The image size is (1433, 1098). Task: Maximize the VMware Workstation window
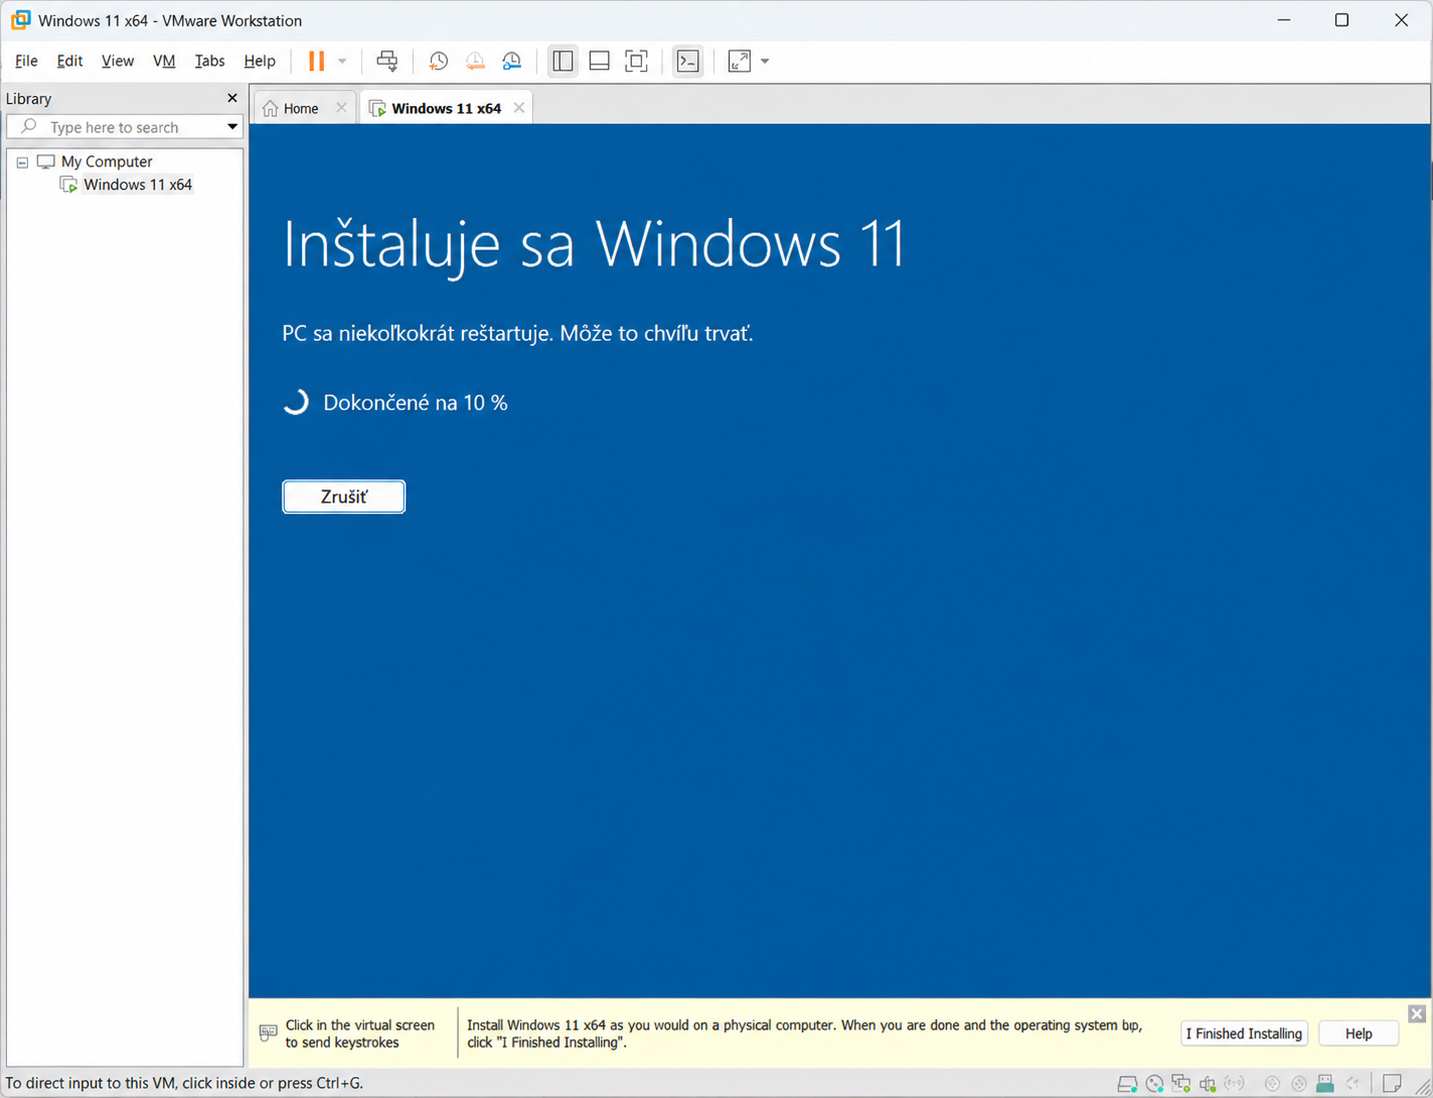tap(1342, 20)
